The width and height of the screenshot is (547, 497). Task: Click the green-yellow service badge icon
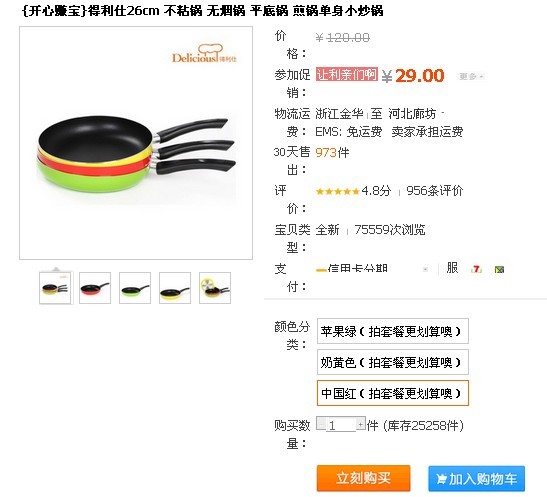(499, 269)
